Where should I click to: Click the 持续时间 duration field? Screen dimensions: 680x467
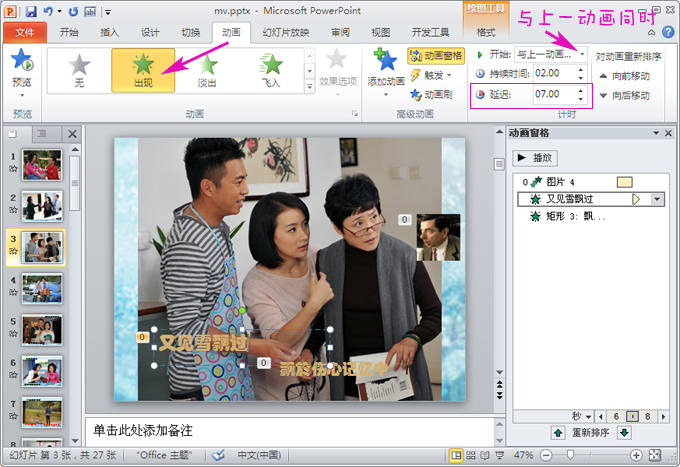[556, 73]
